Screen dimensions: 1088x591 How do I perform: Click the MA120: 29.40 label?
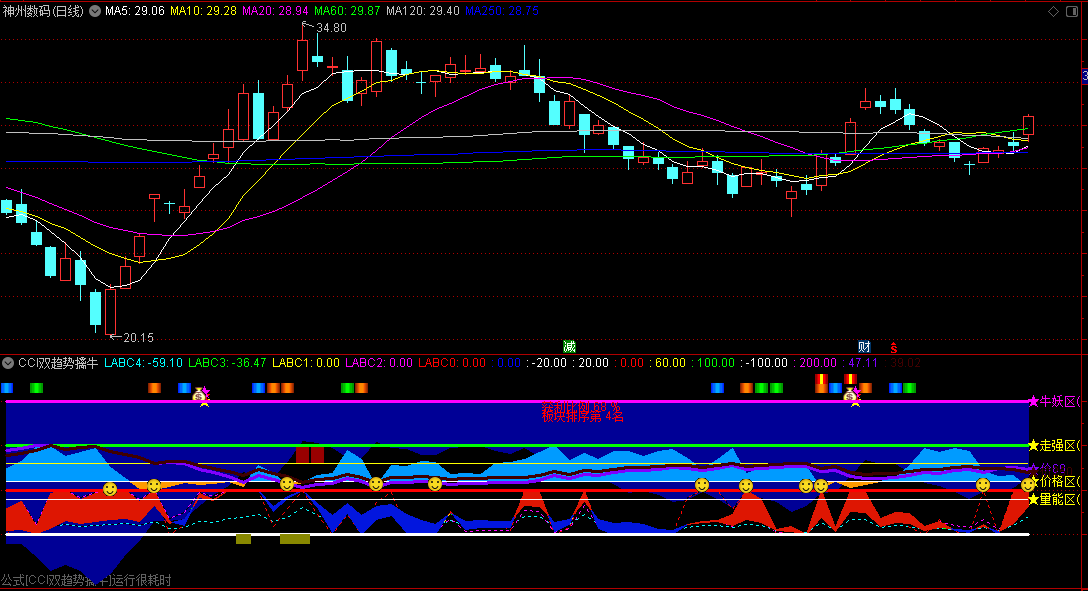tap(423, 11)
